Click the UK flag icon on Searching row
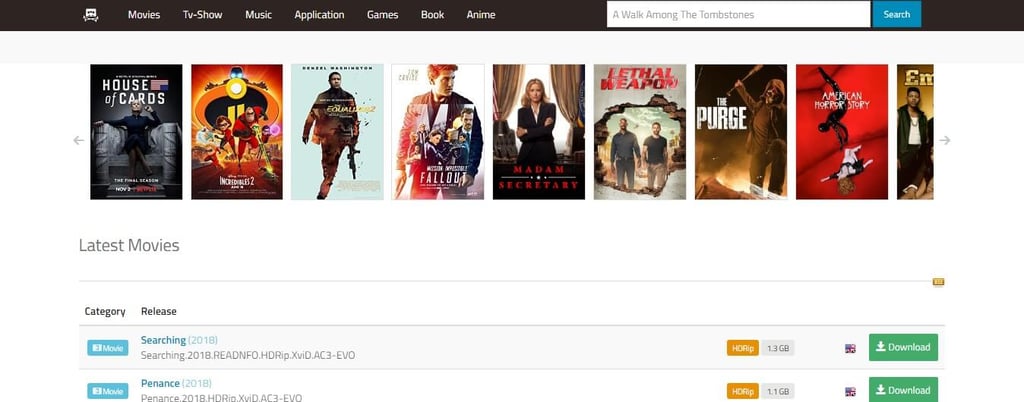The image size is (1024, 402). [850, 348]
